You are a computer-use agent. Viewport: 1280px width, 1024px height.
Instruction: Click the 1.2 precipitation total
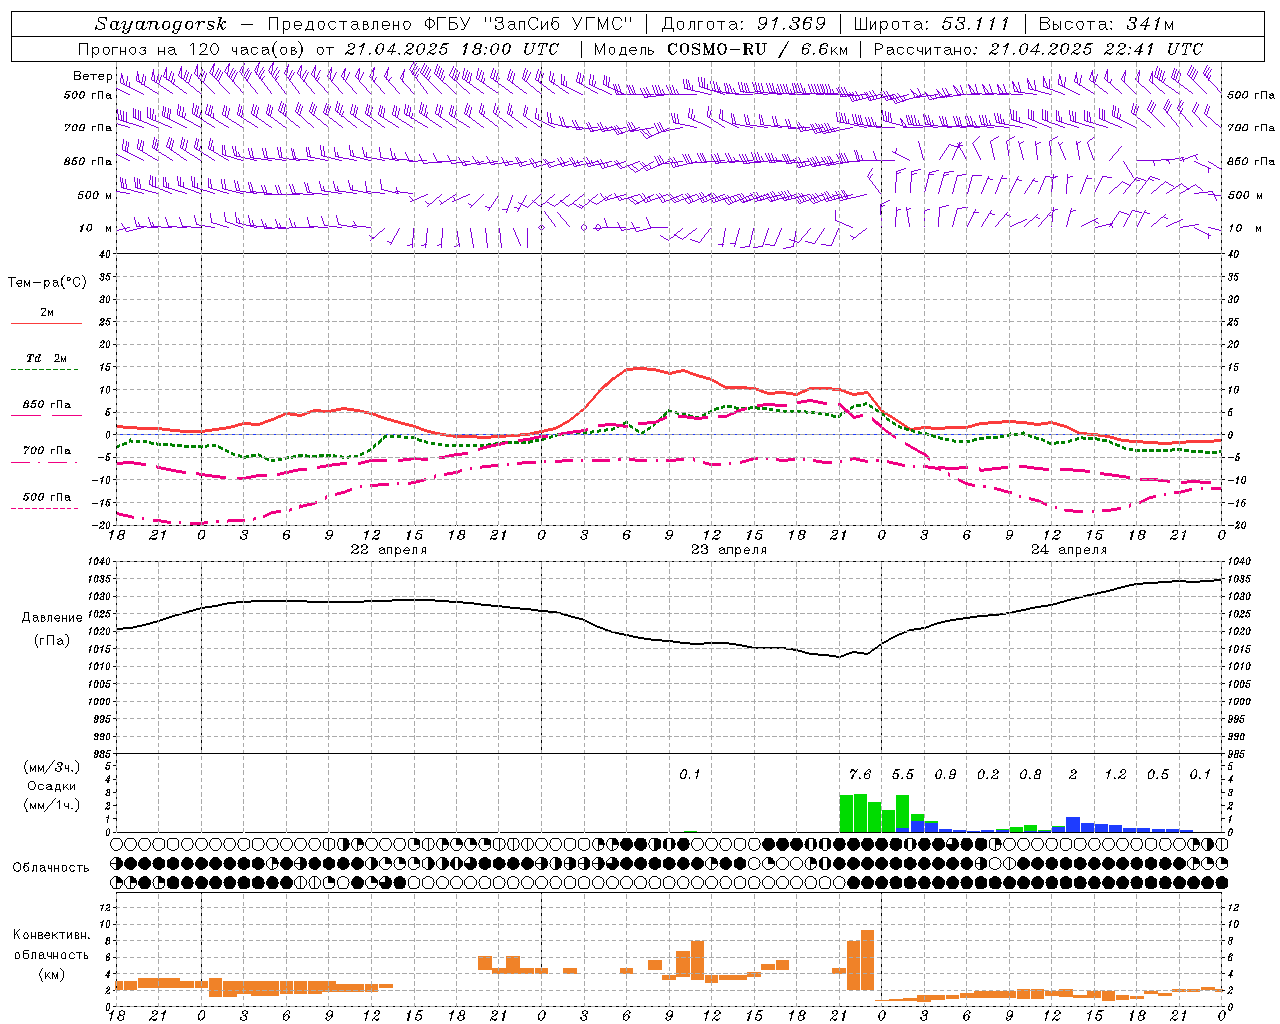[1115, 774]
